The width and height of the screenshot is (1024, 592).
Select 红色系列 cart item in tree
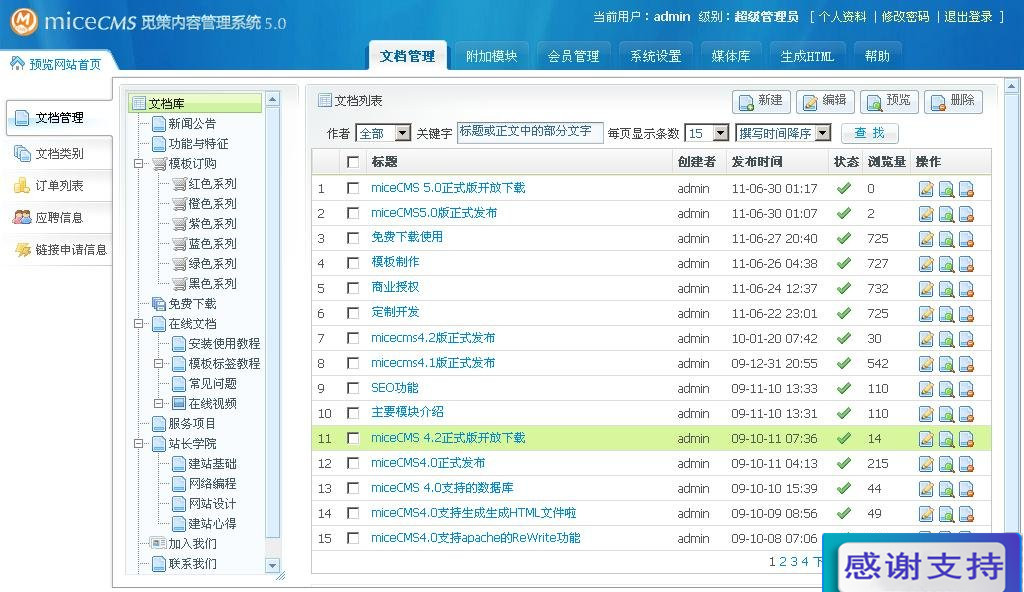tap(204, 184)
